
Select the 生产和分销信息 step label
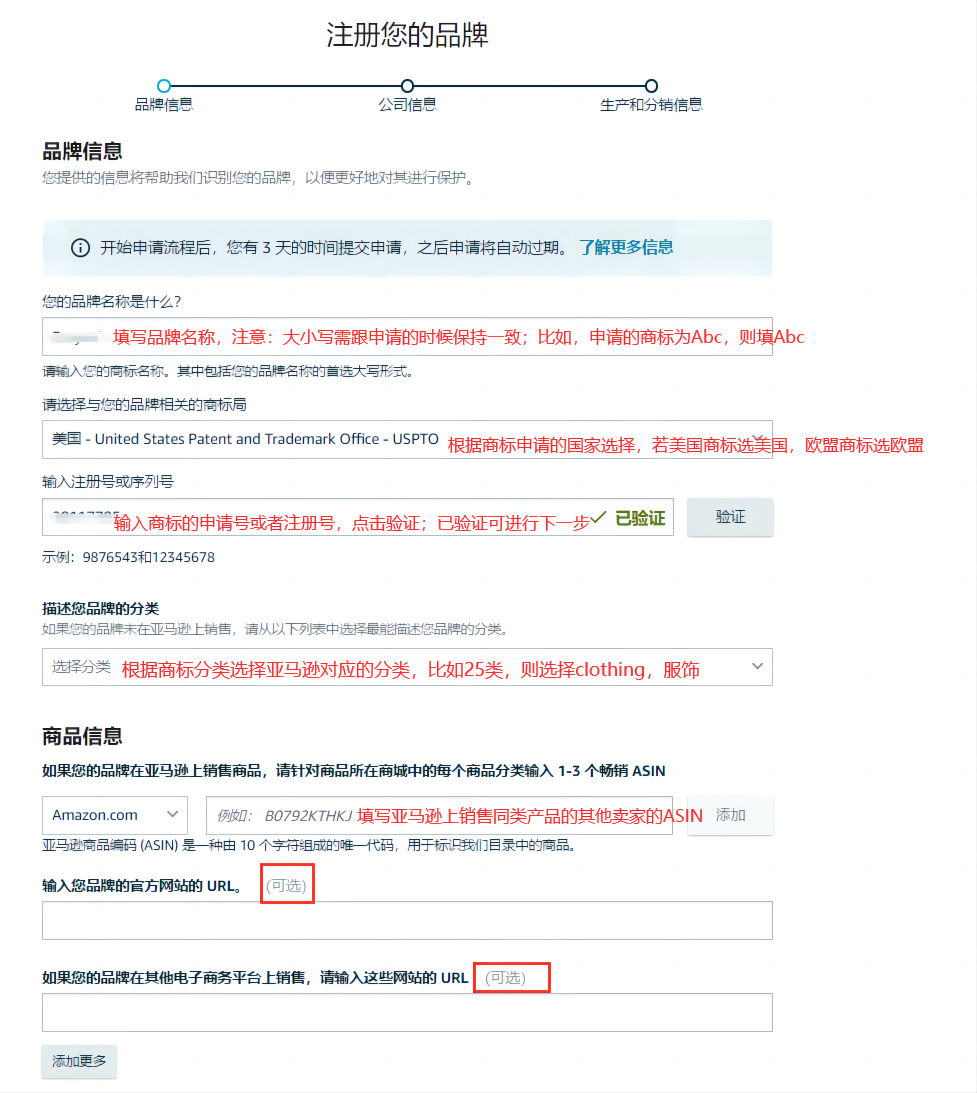[651, 103]
